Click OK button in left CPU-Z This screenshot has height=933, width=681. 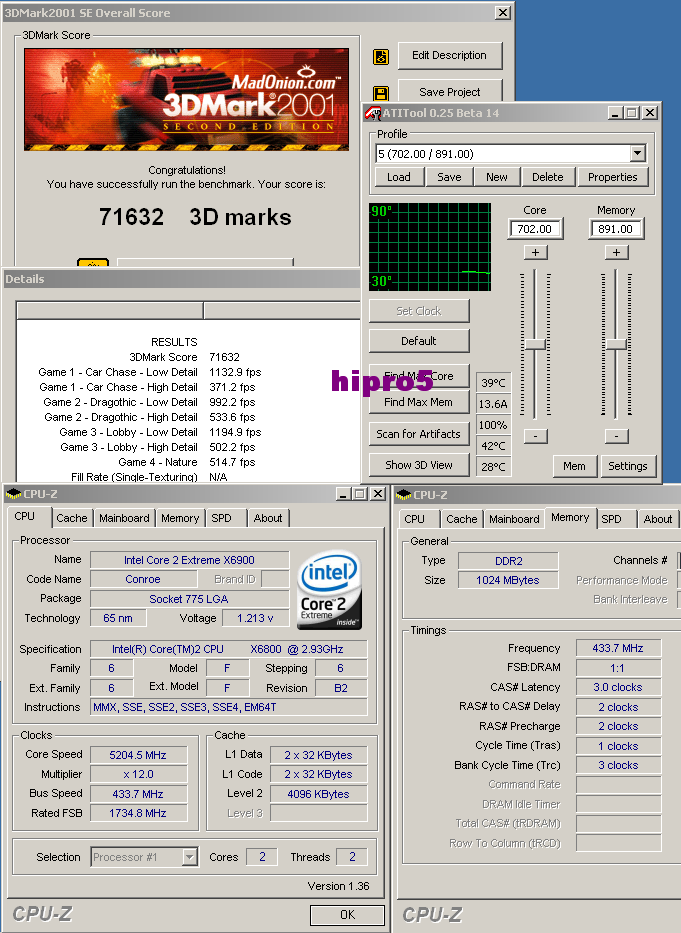click(347, 915)
